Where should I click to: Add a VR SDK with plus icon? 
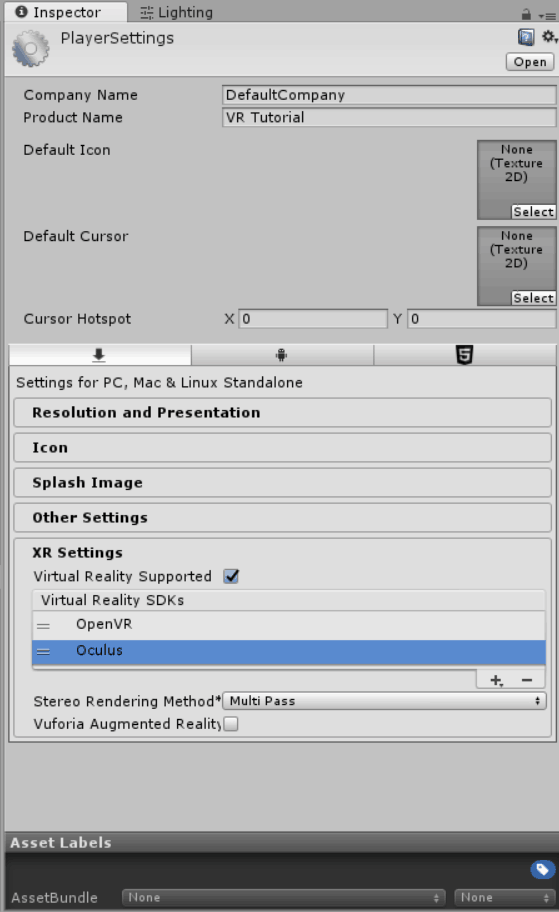click(x=496, y=680)
